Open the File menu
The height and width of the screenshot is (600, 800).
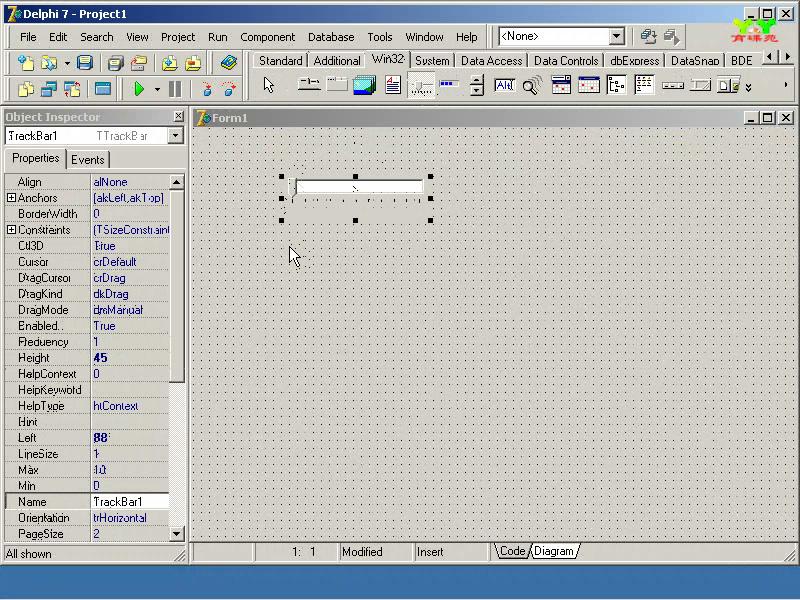28,37
